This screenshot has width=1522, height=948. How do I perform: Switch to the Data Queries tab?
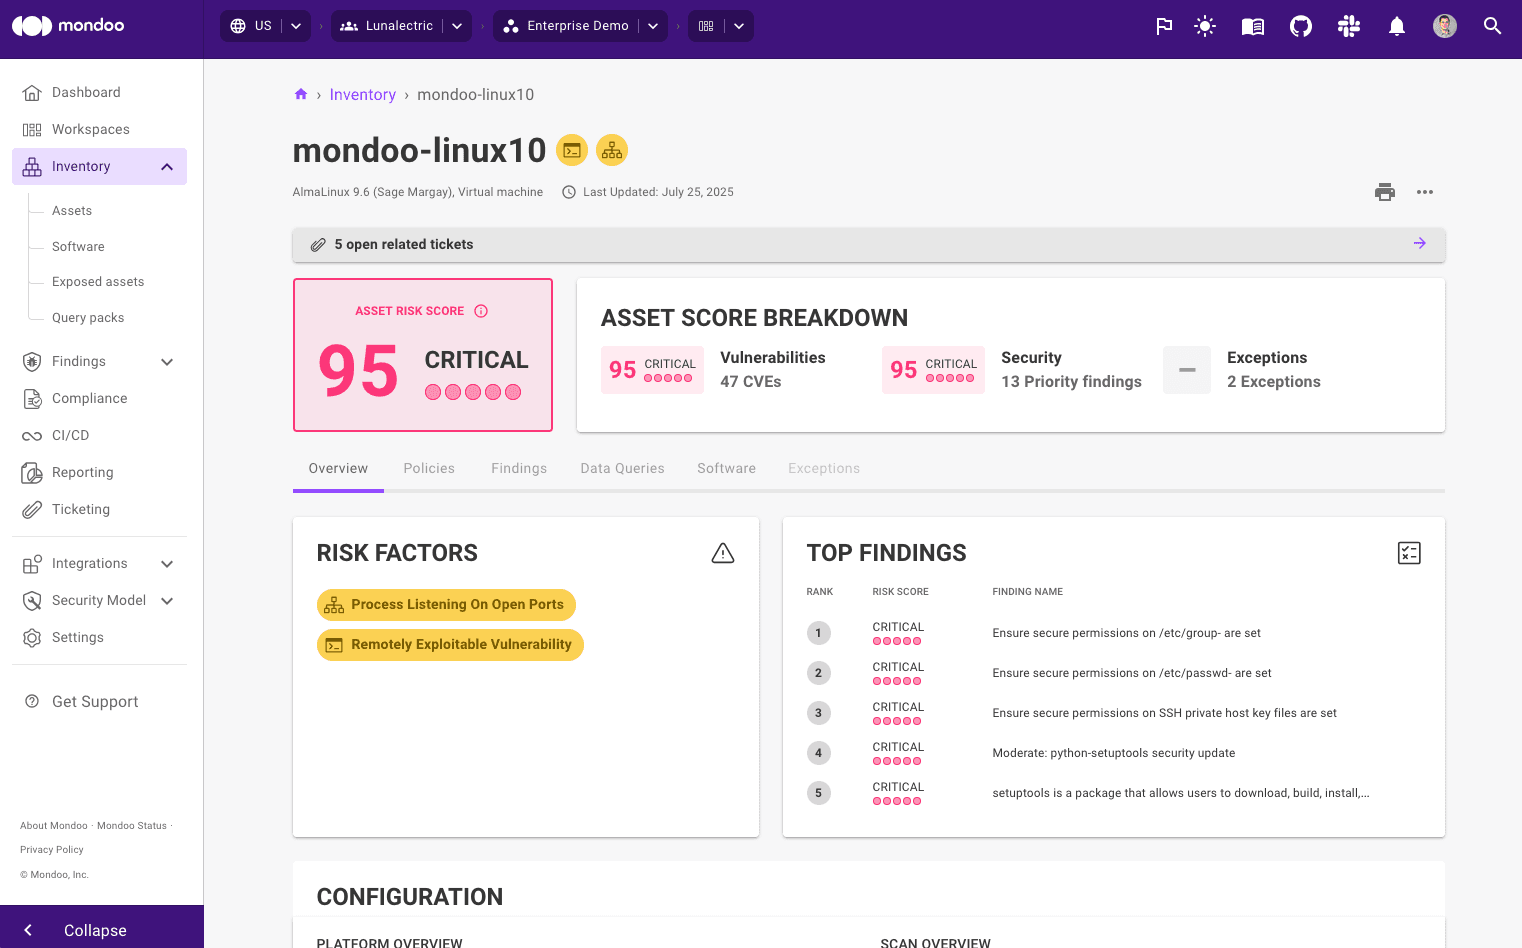pos(621,468)
